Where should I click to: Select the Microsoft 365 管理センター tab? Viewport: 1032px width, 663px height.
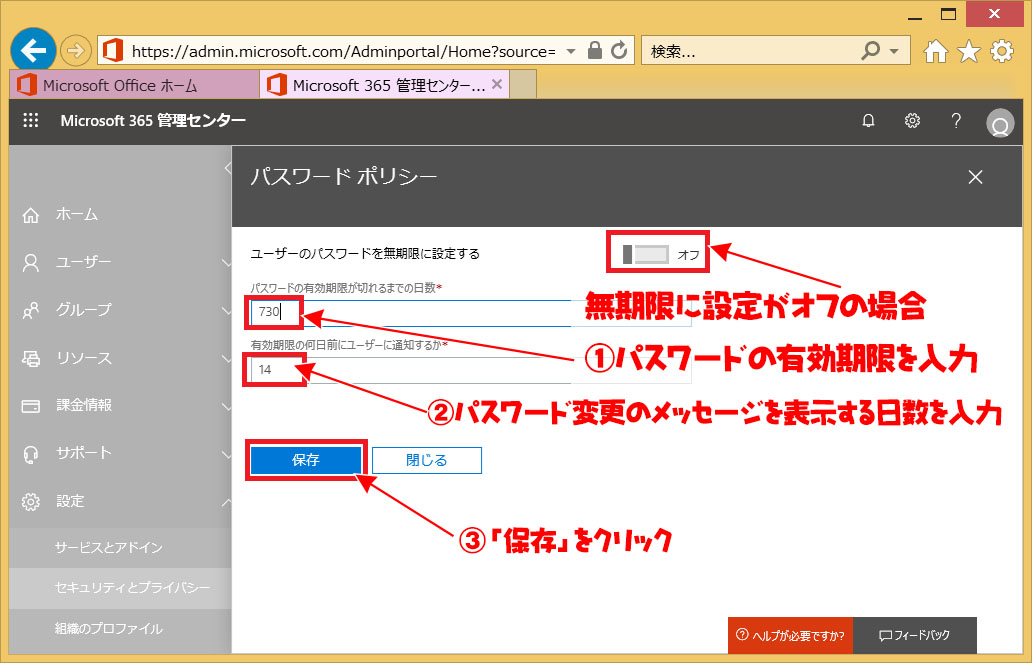(384, 85)
